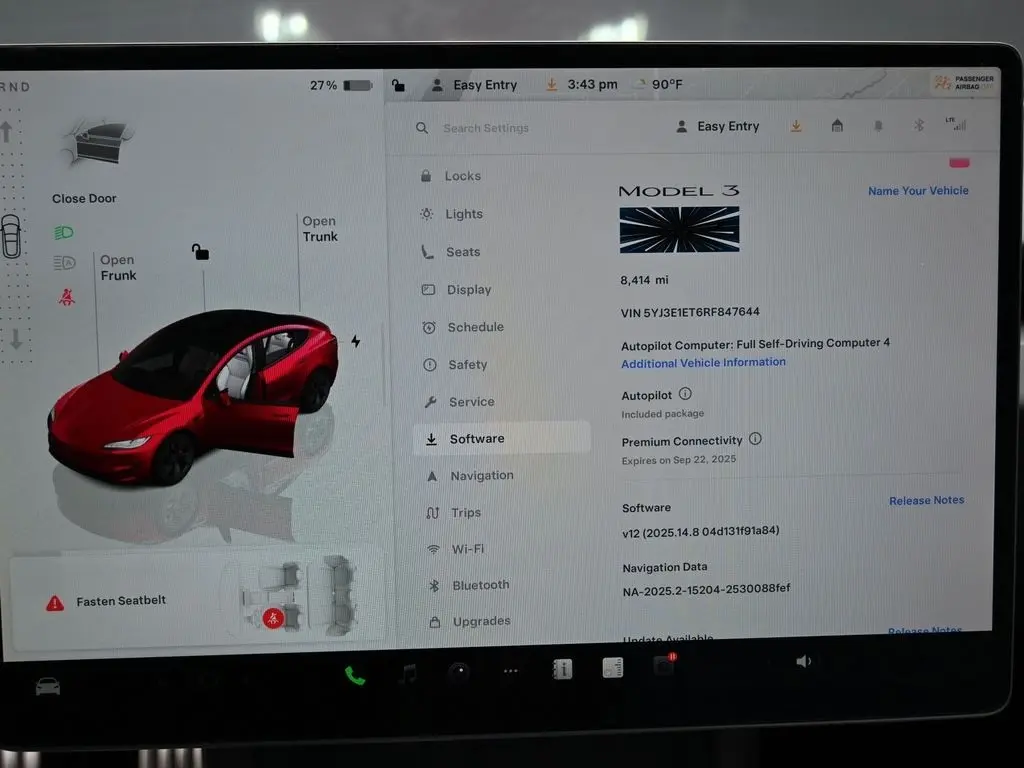Open the music app in dock

click(408, 673)
